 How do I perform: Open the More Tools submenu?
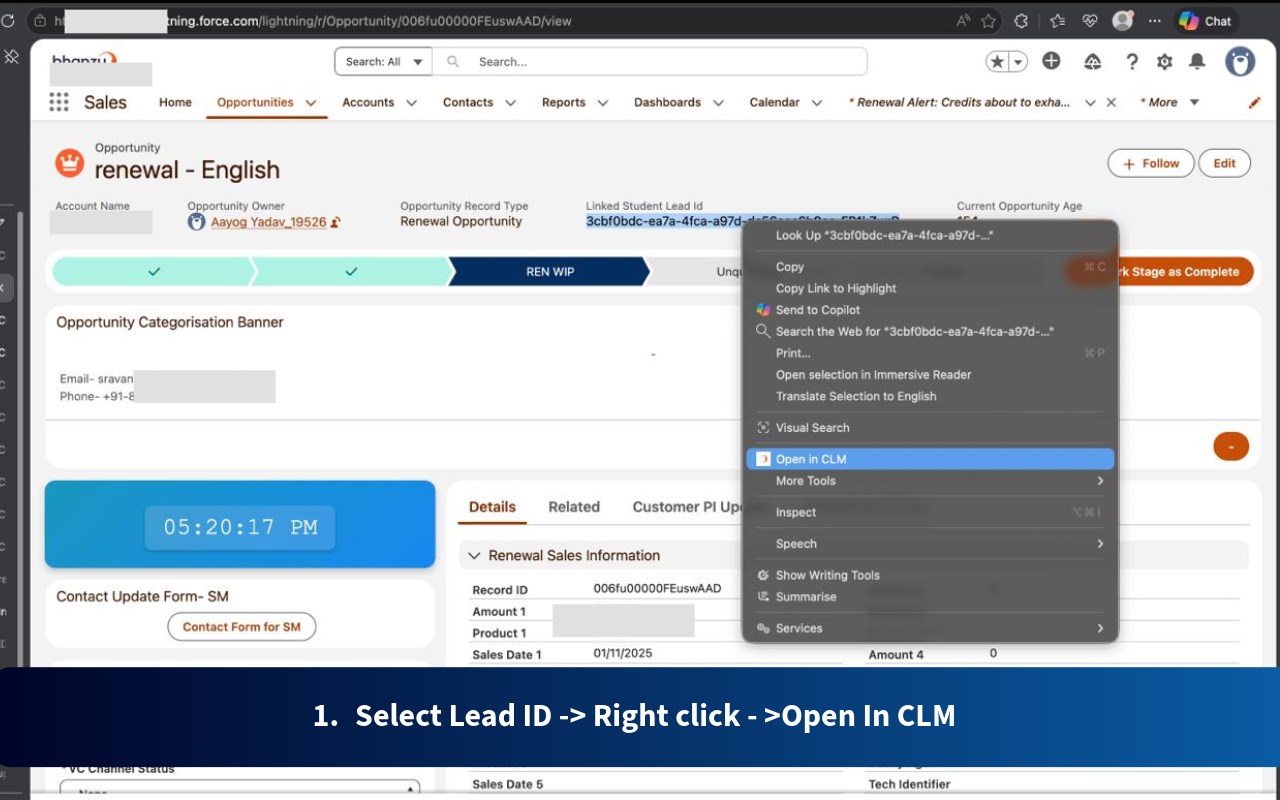pos(930,481)
